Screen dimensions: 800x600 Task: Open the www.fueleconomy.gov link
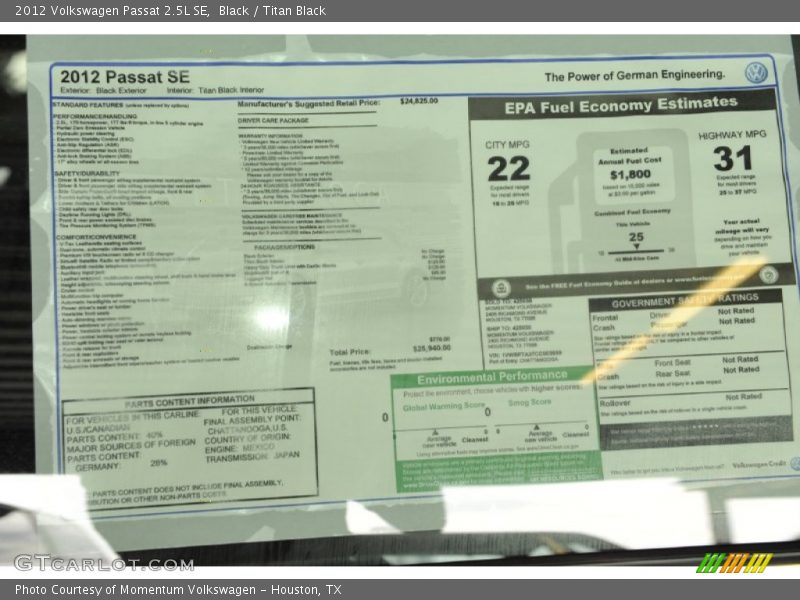(x=700, y=279)
